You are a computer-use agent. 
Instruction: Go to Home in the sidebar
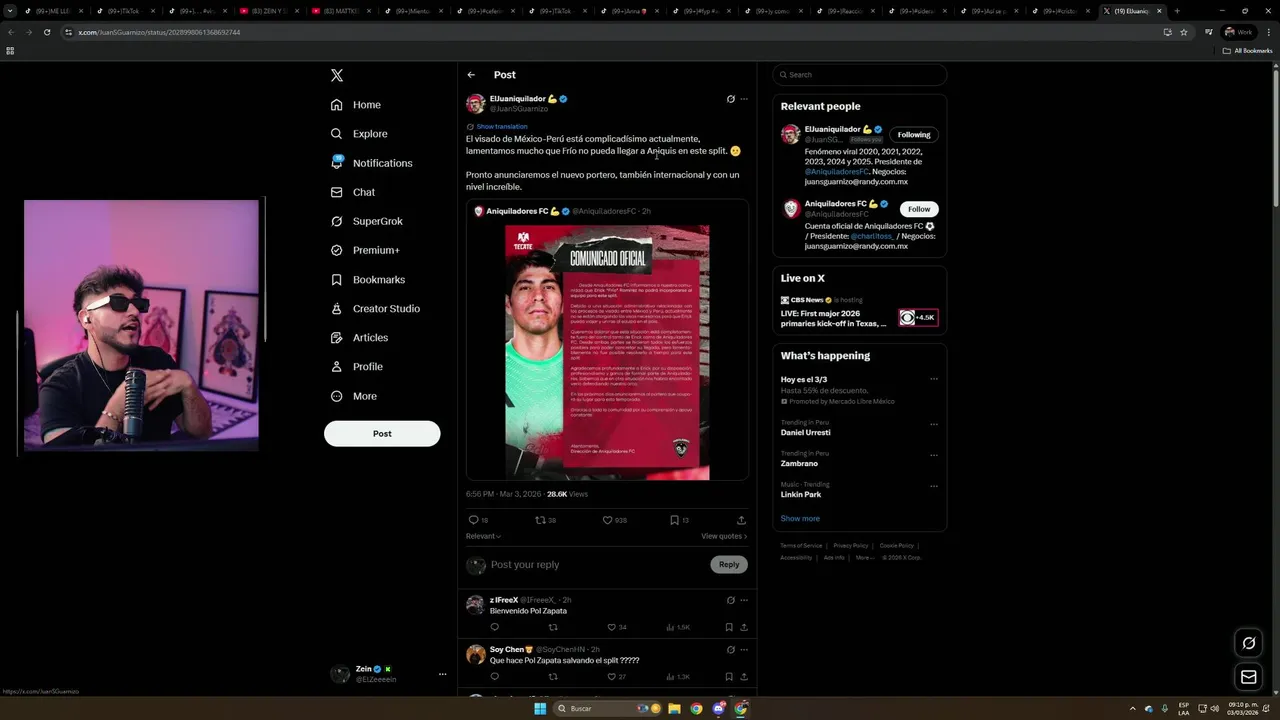coord(356,105)
